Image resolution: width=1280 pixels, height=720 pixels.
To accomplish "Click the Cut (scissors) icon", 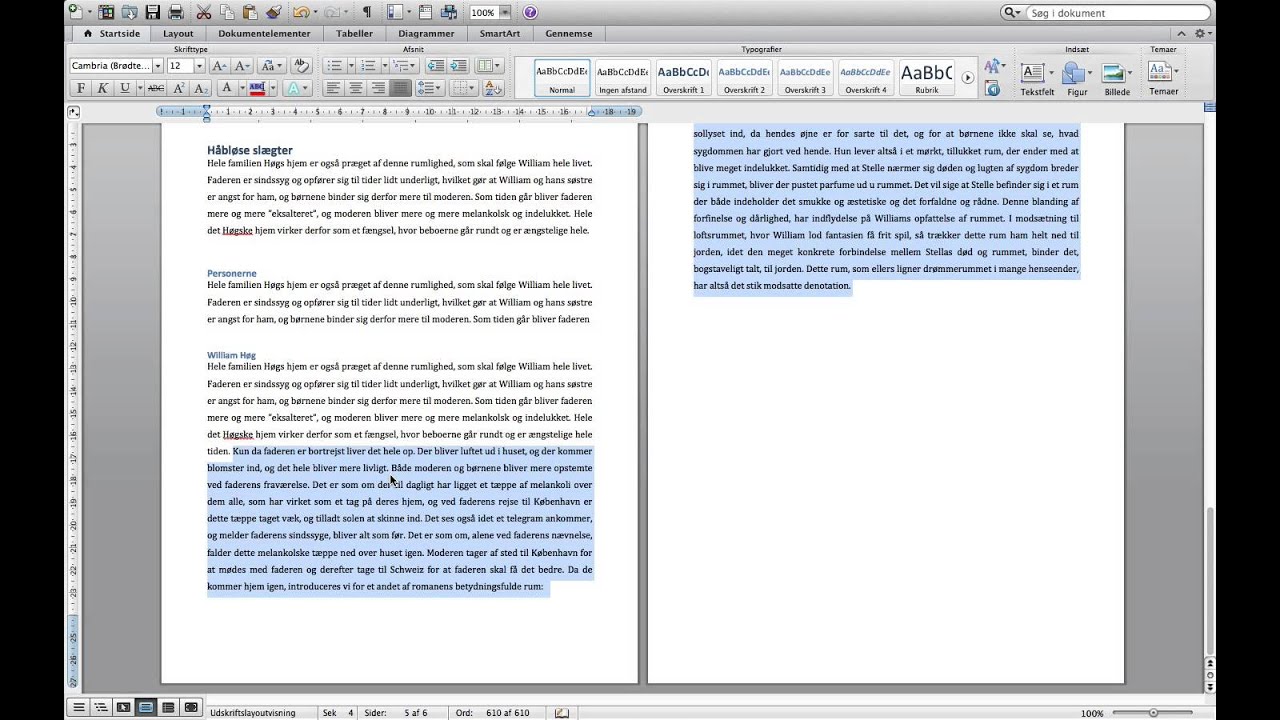I will tap(204, 12).
